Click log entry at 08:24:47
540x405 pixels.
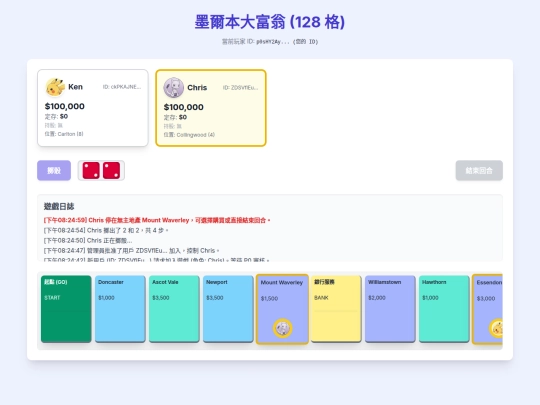pos(132,250)
